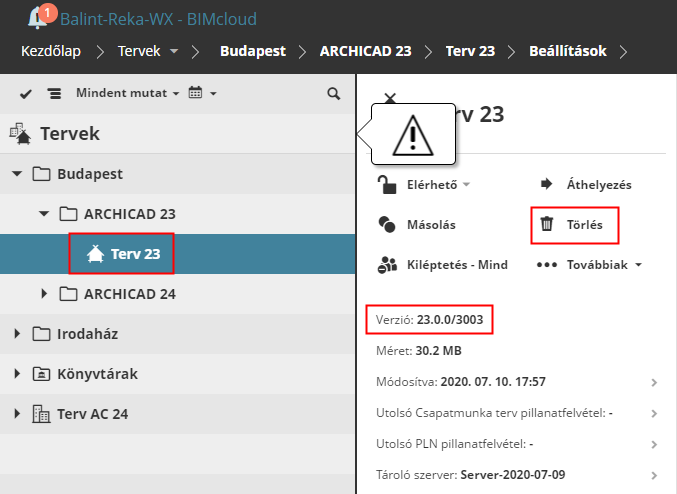Open Utolsó Csapatmunka terv pillanatfelvétel row
The height and width of the screenshot is (494, 677).
516,413
